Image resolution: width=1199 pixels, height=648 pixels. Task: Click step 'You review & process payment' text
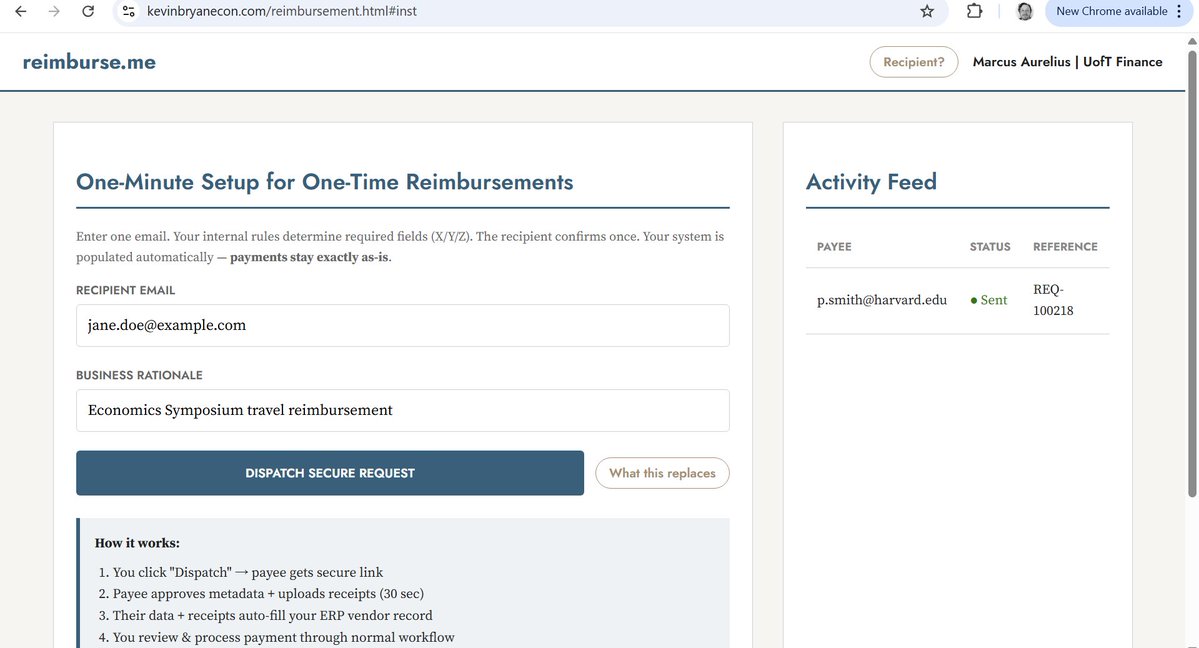pos(283,637)
